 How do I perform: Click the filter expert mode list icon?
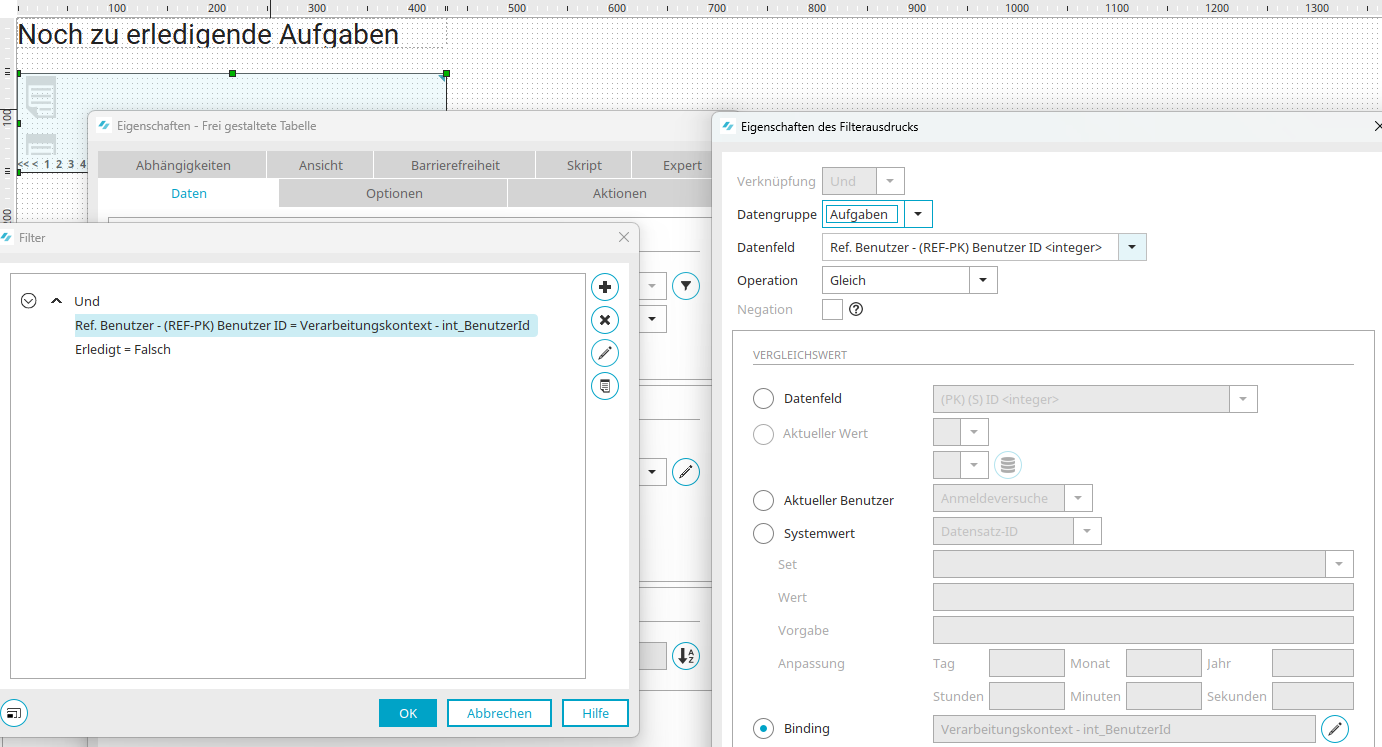605,386
